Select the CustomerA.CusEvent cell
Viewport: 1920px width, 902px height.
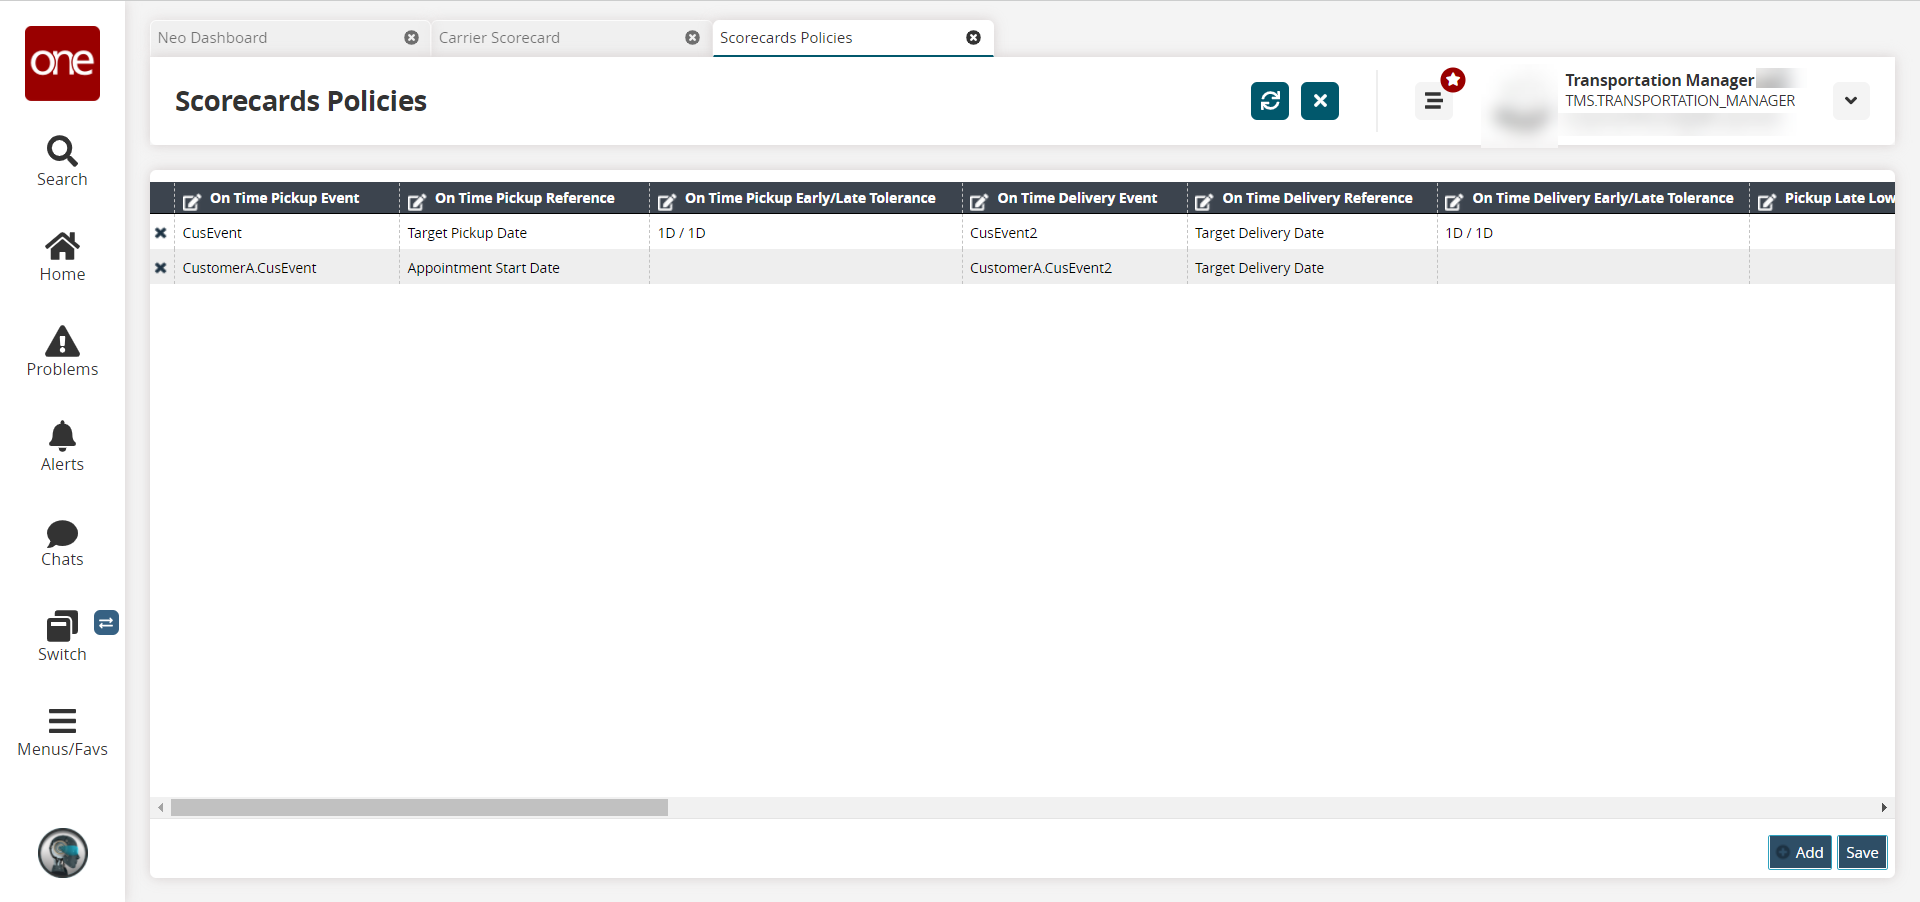tap(287, 268)
